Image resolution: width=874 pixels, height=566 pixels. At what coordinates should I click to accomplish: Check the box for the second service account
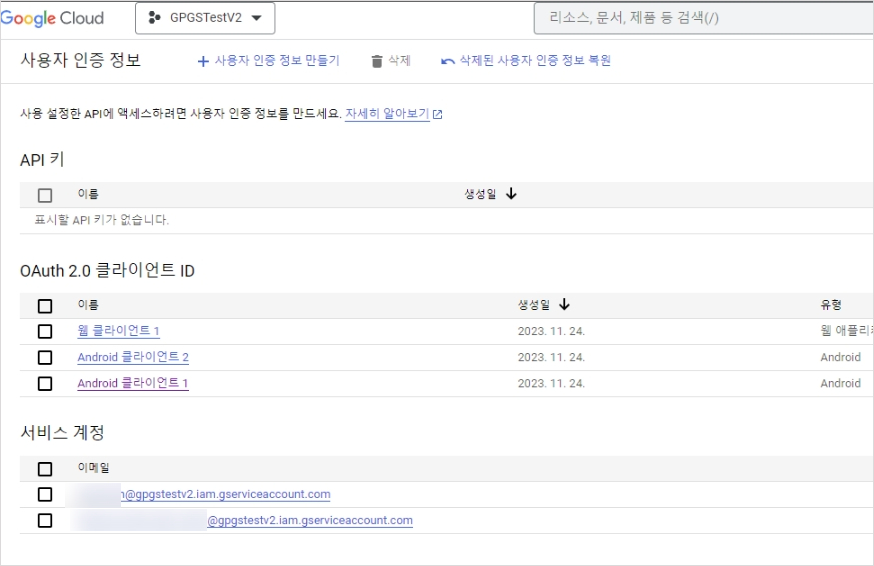[45, 520]
